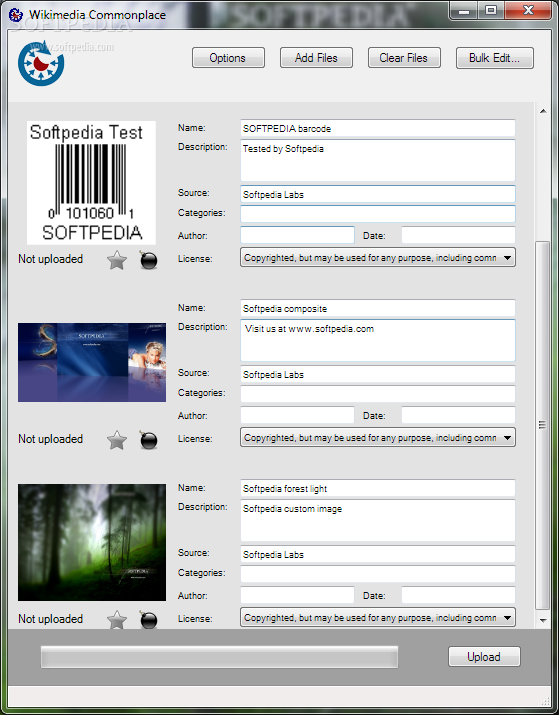Click the star icon for Softpedia forest light
This screenshot has width=559, height=715.
click(x=117, y=620)
